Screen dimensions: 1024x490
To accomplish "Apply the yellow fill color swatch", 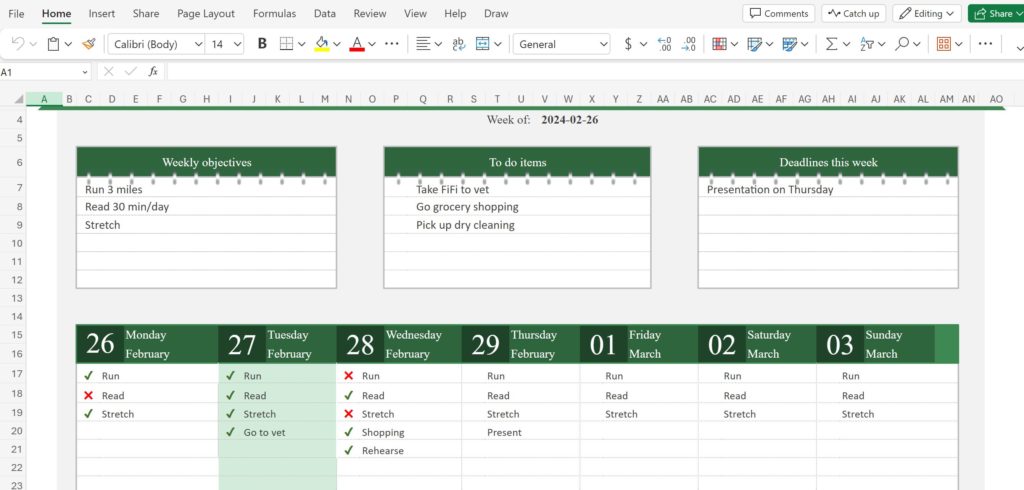I will pos(321,44).
